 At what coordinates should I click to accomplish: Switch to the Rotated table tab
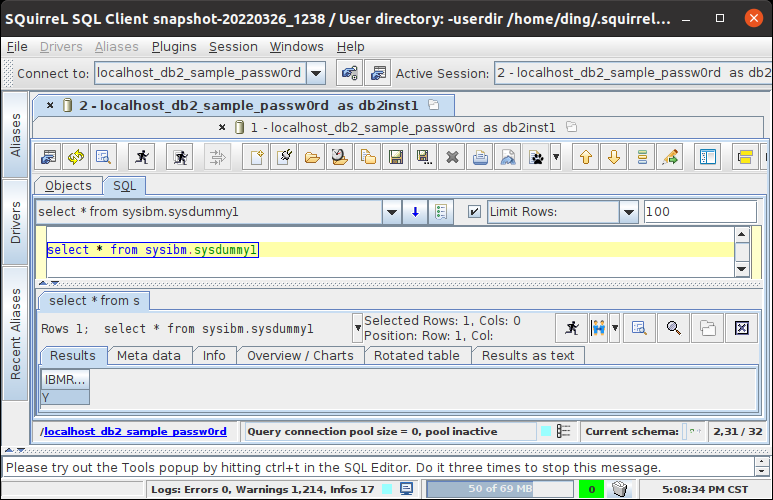pos(417,356)
